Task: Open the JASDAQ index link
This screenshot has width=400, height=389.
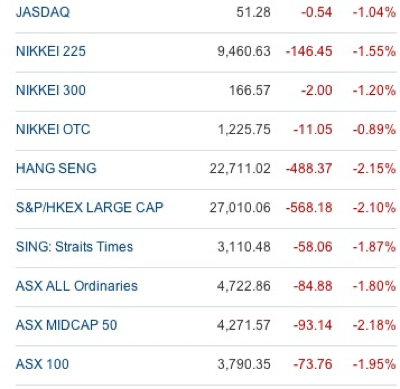Action: tap(43, 12)
